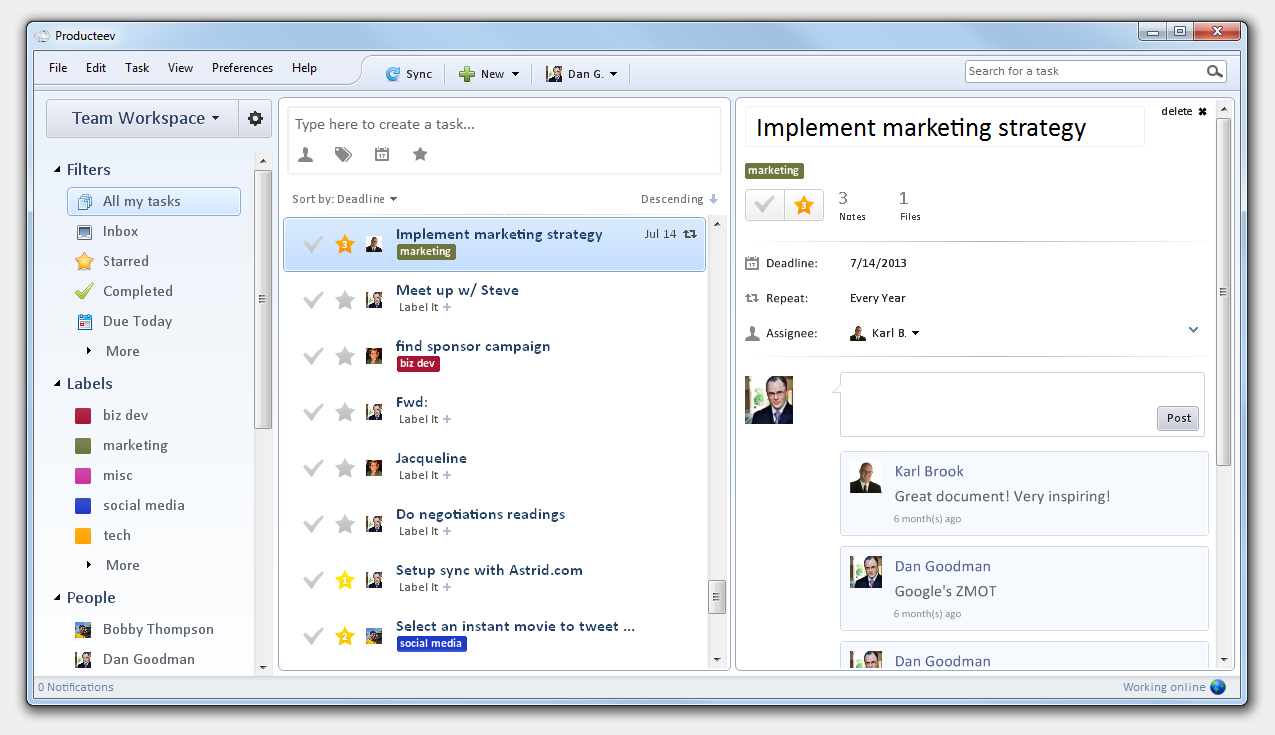
Task: Click the biz dev red color swatch
Action: (83, 415)
